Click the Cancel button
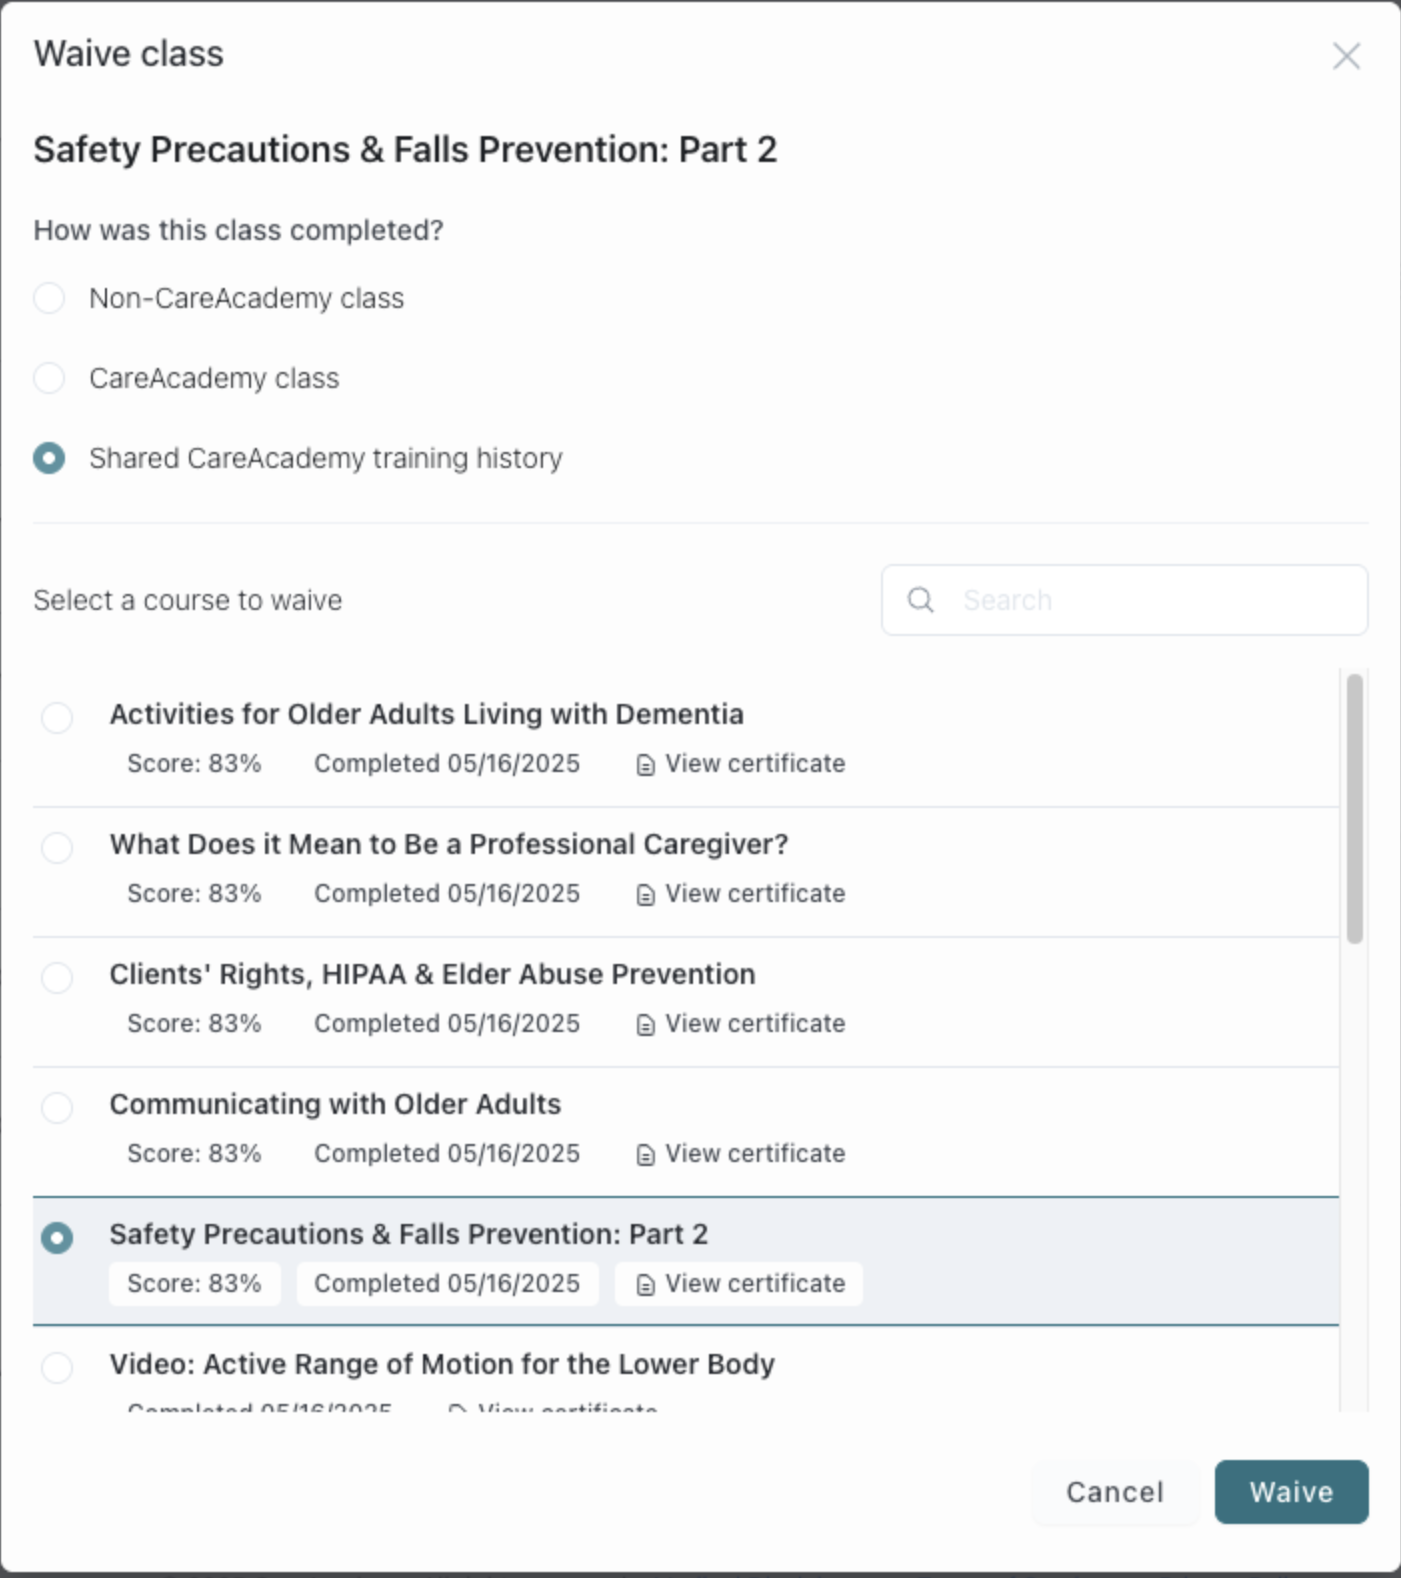Screen dimensions: 1401x1578 [x=1114, y=1492]
